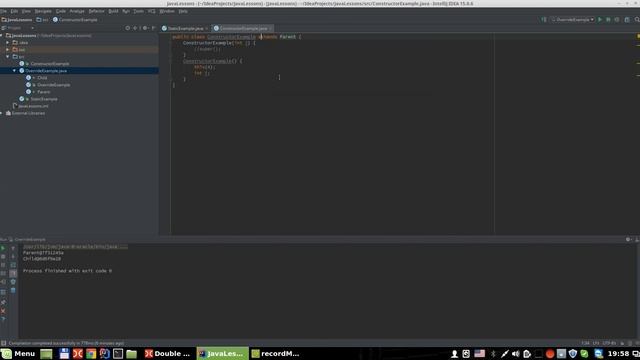This screenshot has width=640, height=360.
Task: Select JavaLessons.iml file in tree
Action: click(33, 106)
